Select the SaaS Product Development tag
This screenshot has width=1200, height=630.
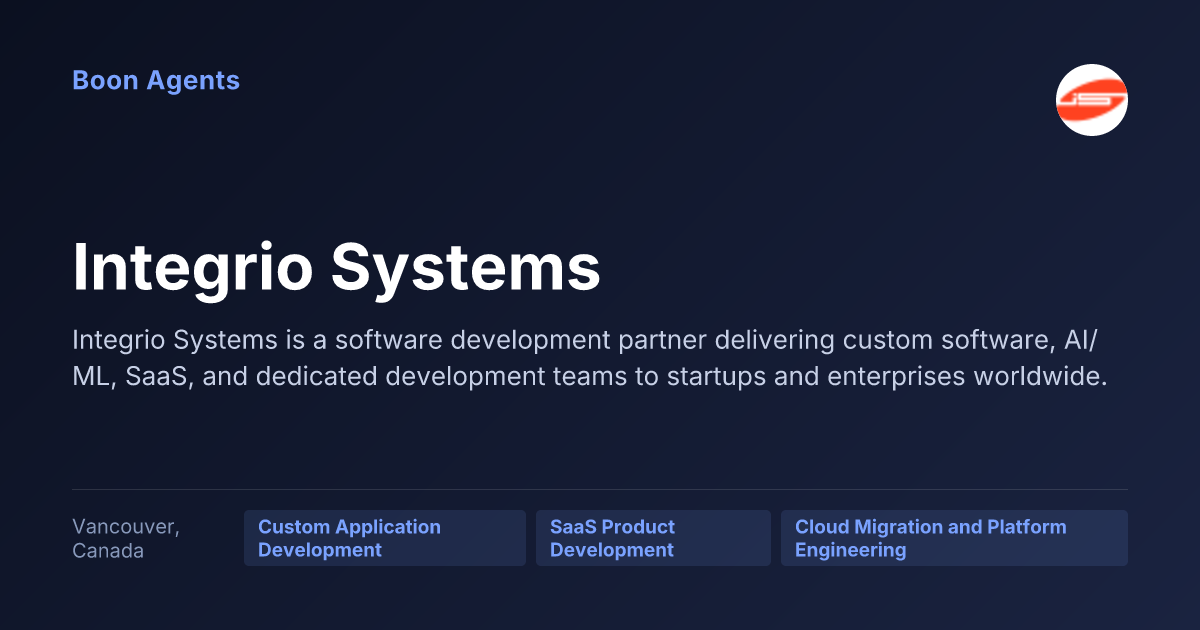tap(653, 538)
